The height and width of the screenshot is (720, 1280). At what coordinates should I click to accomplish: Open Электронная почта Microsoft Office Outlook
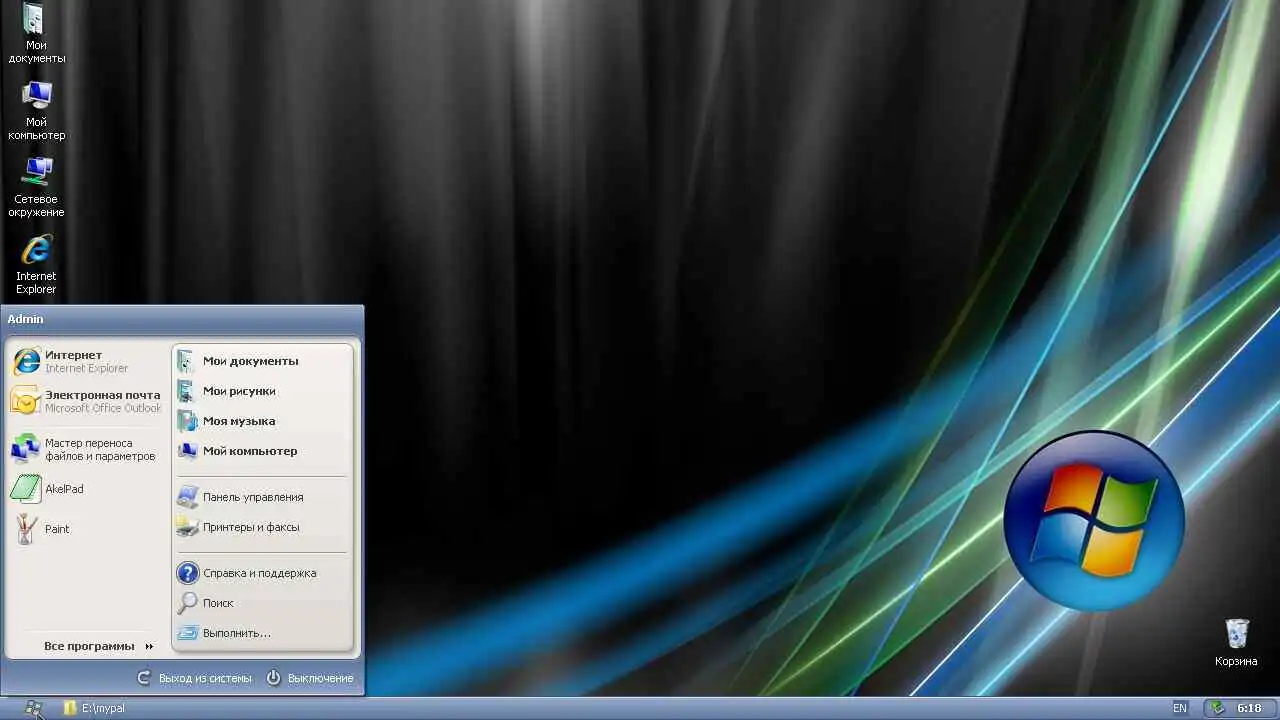pos(88,401)
